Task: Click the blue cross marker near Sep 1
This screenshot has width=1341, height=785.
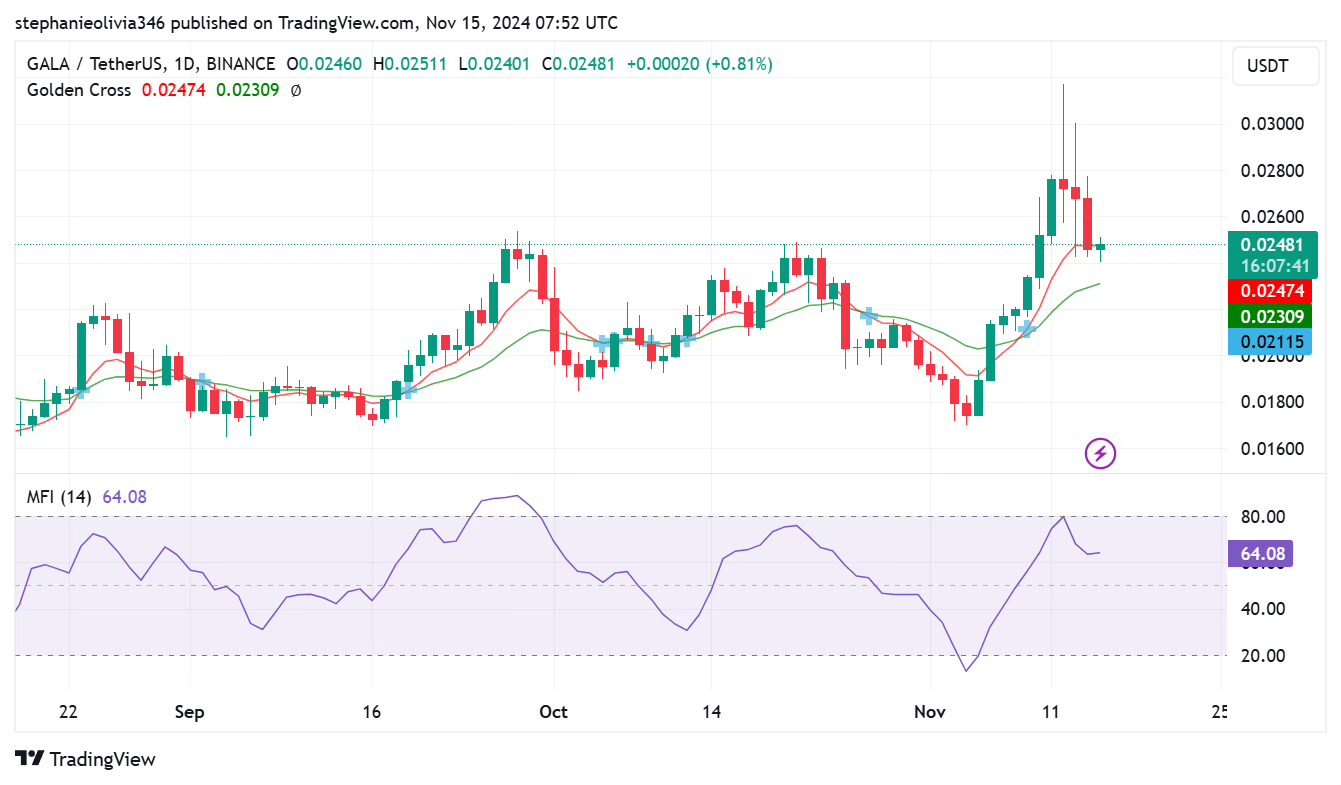Action: (x=203, y=381)
